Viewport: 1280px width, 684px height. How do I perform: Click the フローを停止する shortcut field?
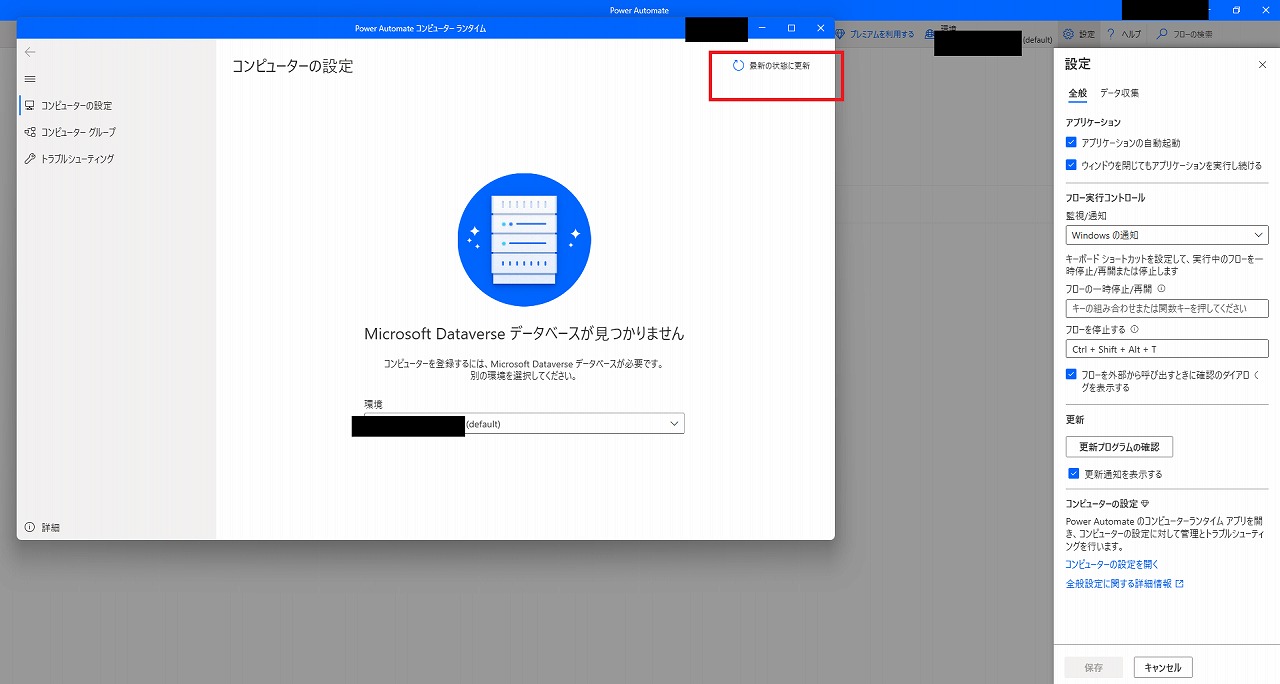tap(1166, 348)
